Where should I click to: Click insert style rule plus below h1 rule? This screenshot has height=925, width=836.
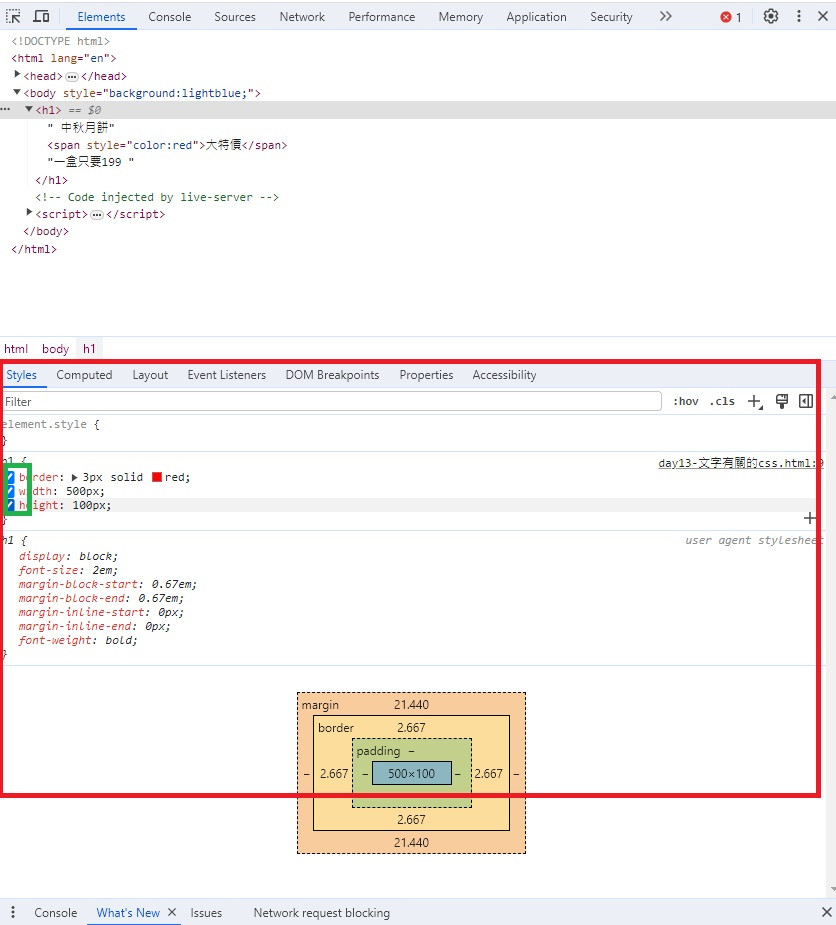point(809,518)
